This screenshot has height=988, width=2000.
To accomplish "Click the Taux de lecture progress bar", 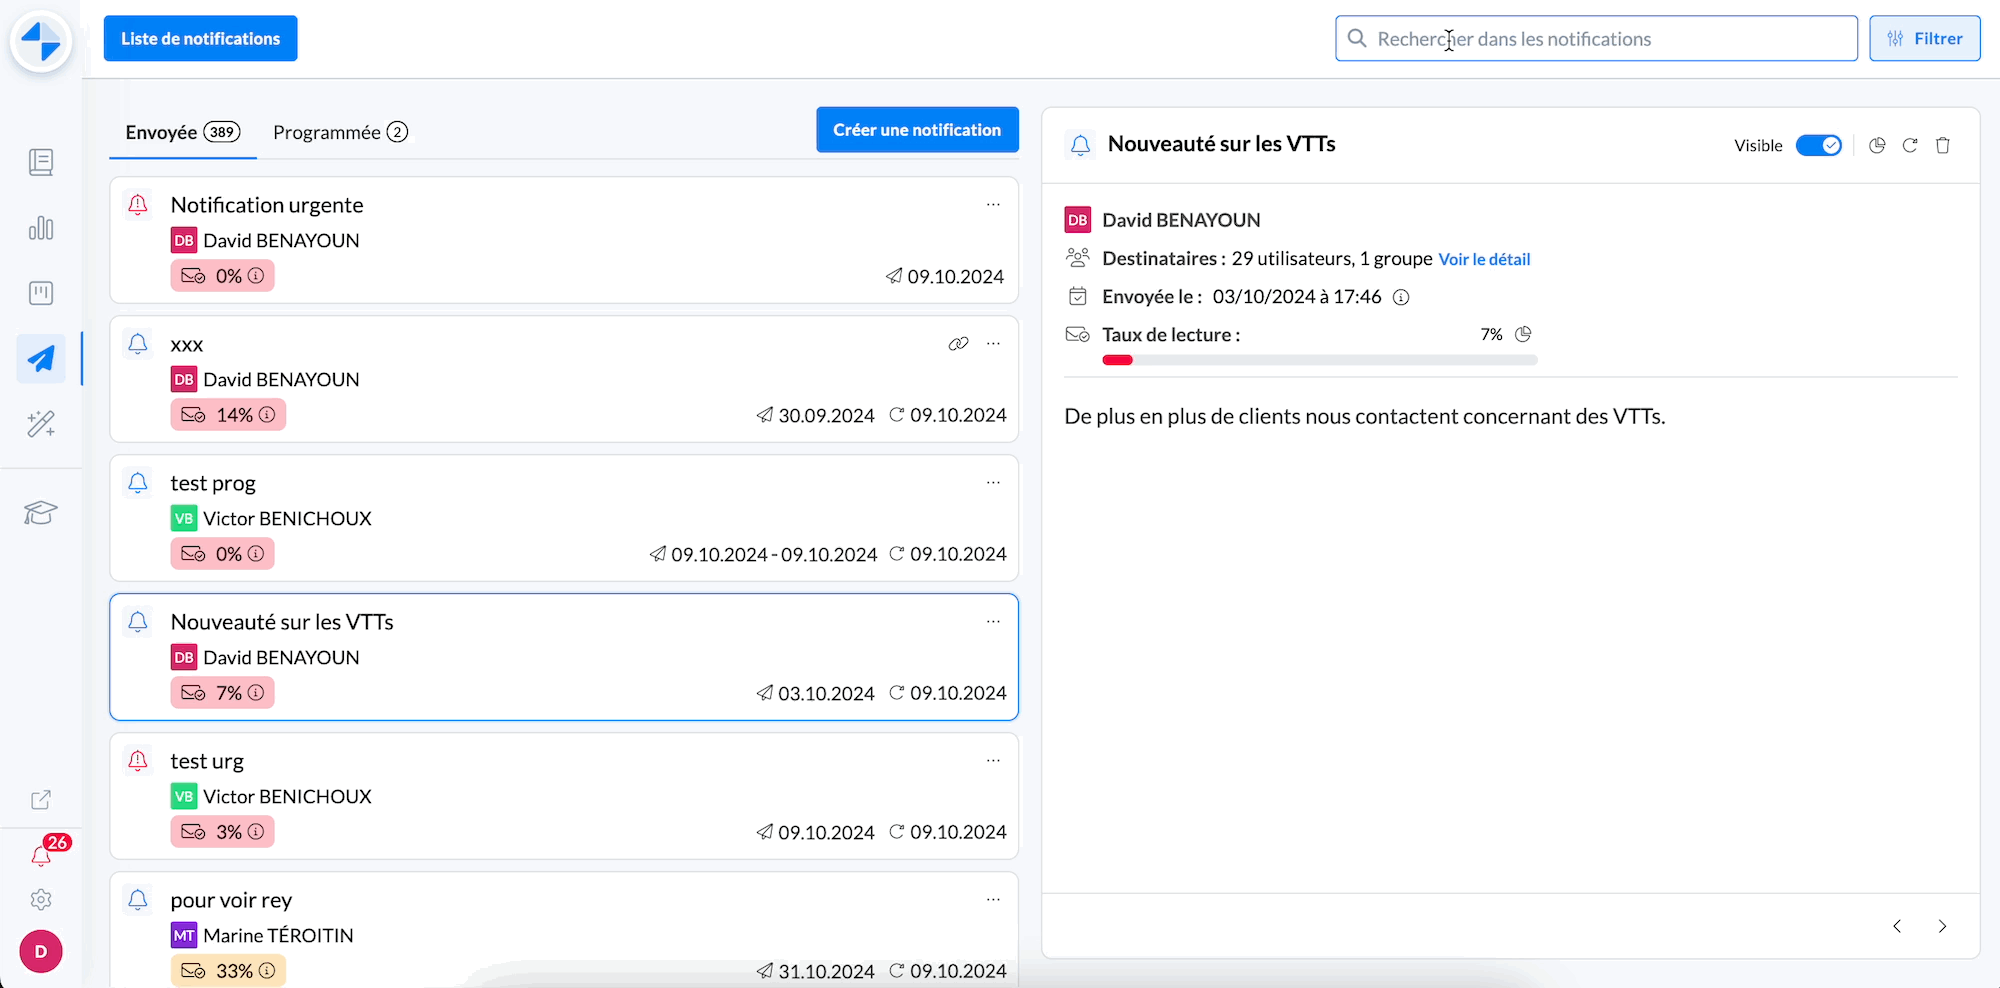I will point(1319,360).
